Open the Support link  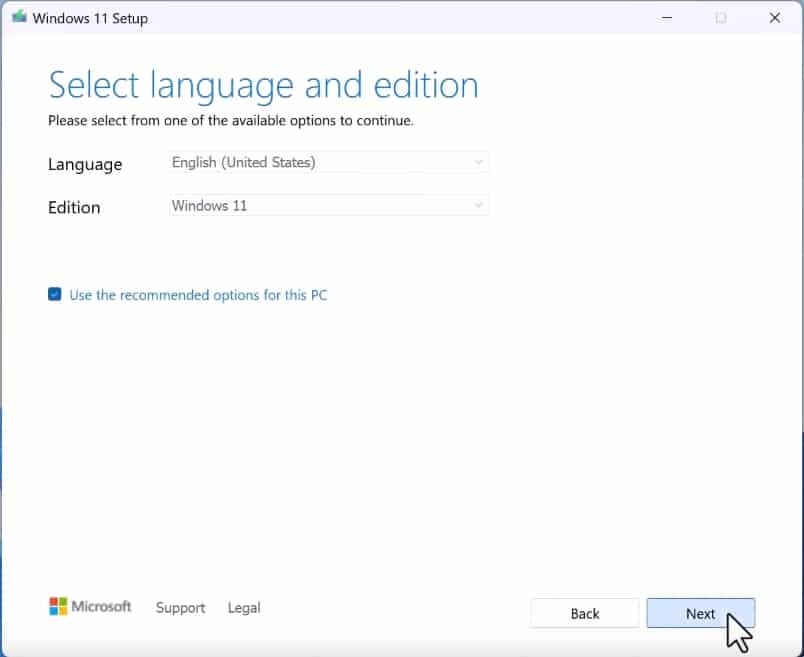180,608
